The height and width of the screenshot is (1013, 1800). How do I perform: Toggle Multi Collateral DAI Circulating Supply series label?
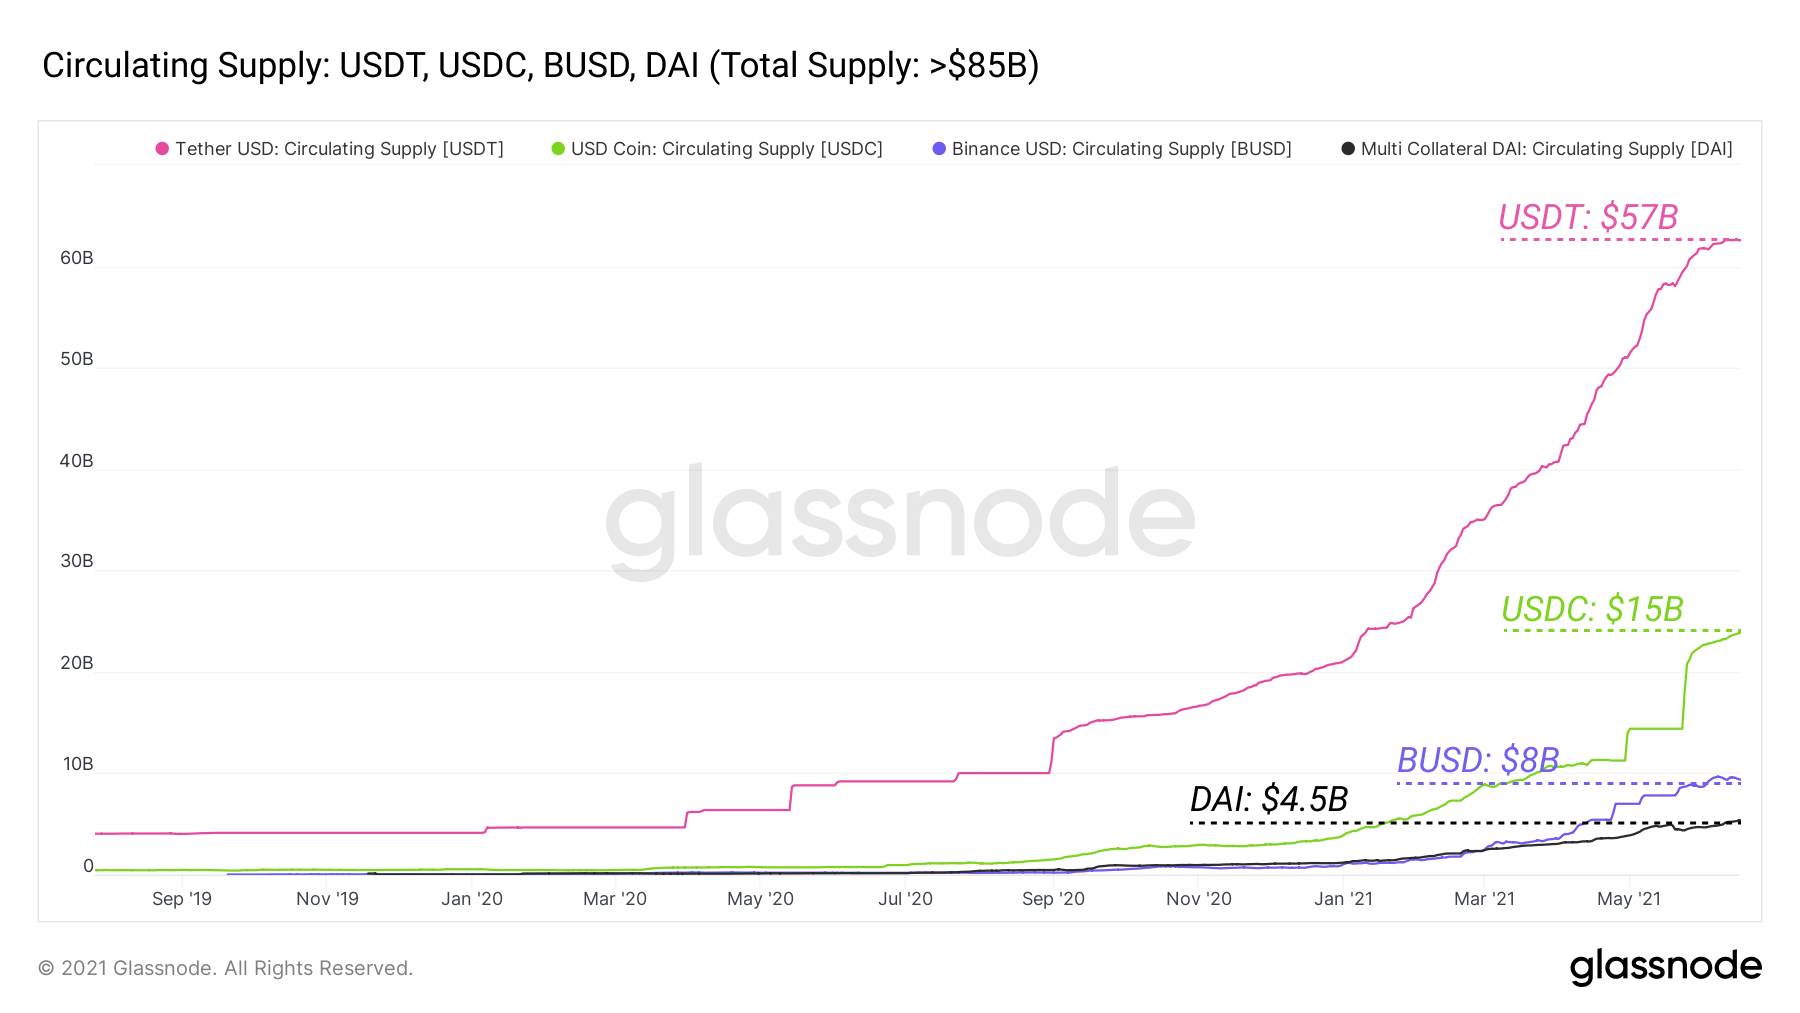point(1546,149)
